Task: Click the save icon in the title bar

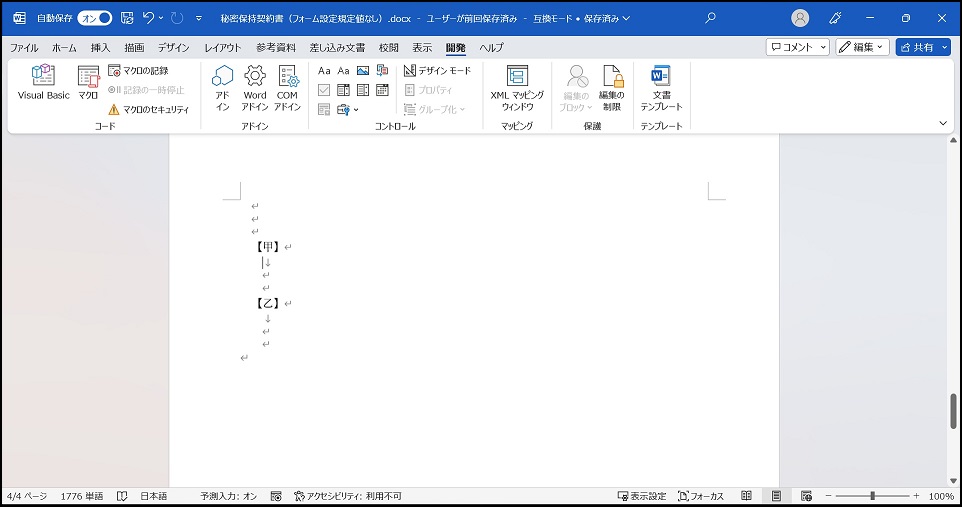Action: pos(127,18)
